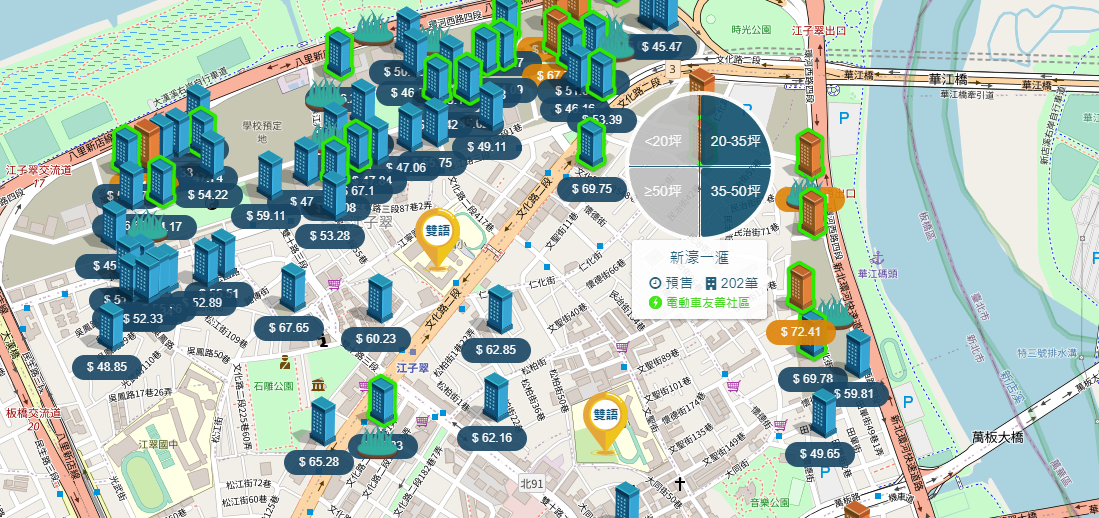Click the $ 45.47 price label
The image size is (1099, 518).
(662, 47)
